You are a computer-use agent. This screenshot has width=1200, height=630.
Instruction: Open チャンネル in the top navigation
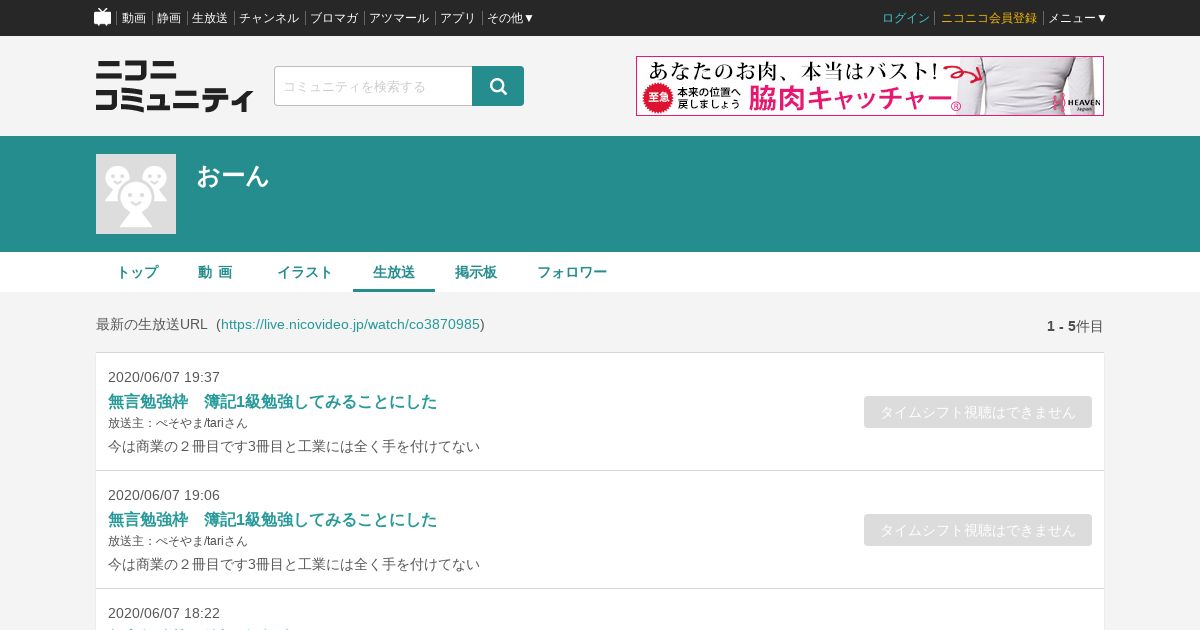[269, 18]
